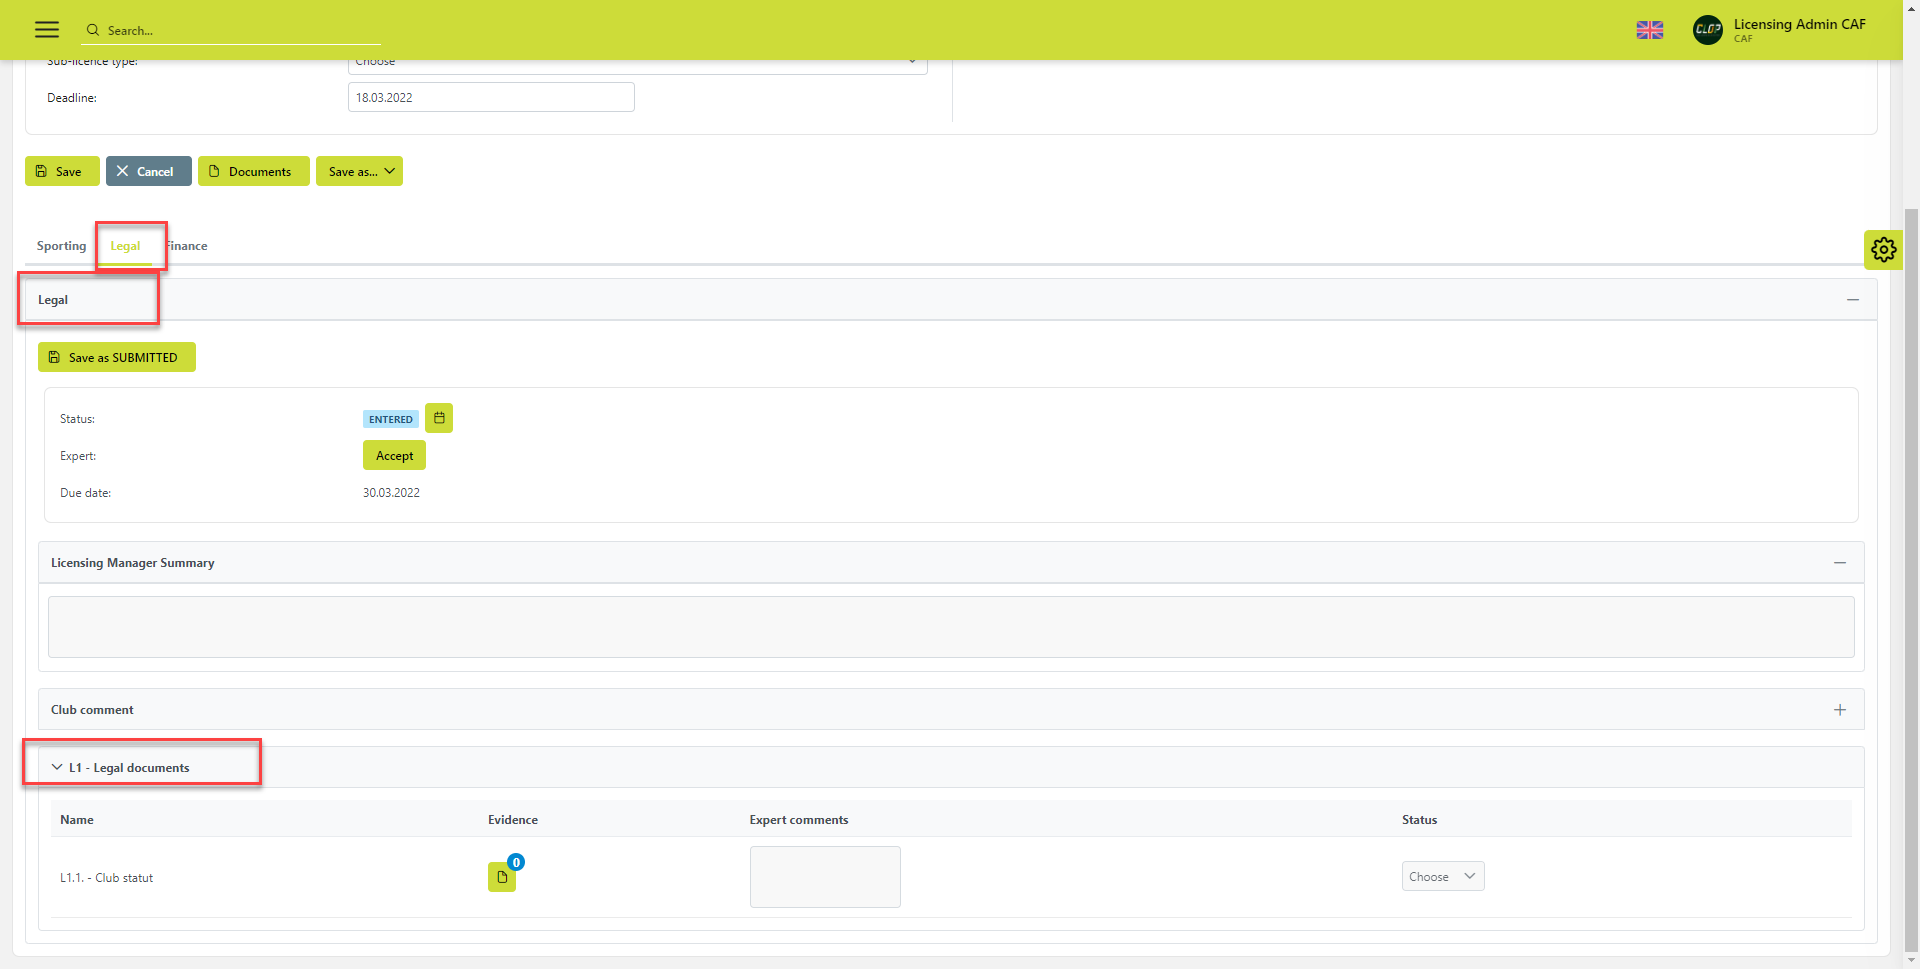
Task: Open the hamburger navigation menu
Action: point(47,30)
